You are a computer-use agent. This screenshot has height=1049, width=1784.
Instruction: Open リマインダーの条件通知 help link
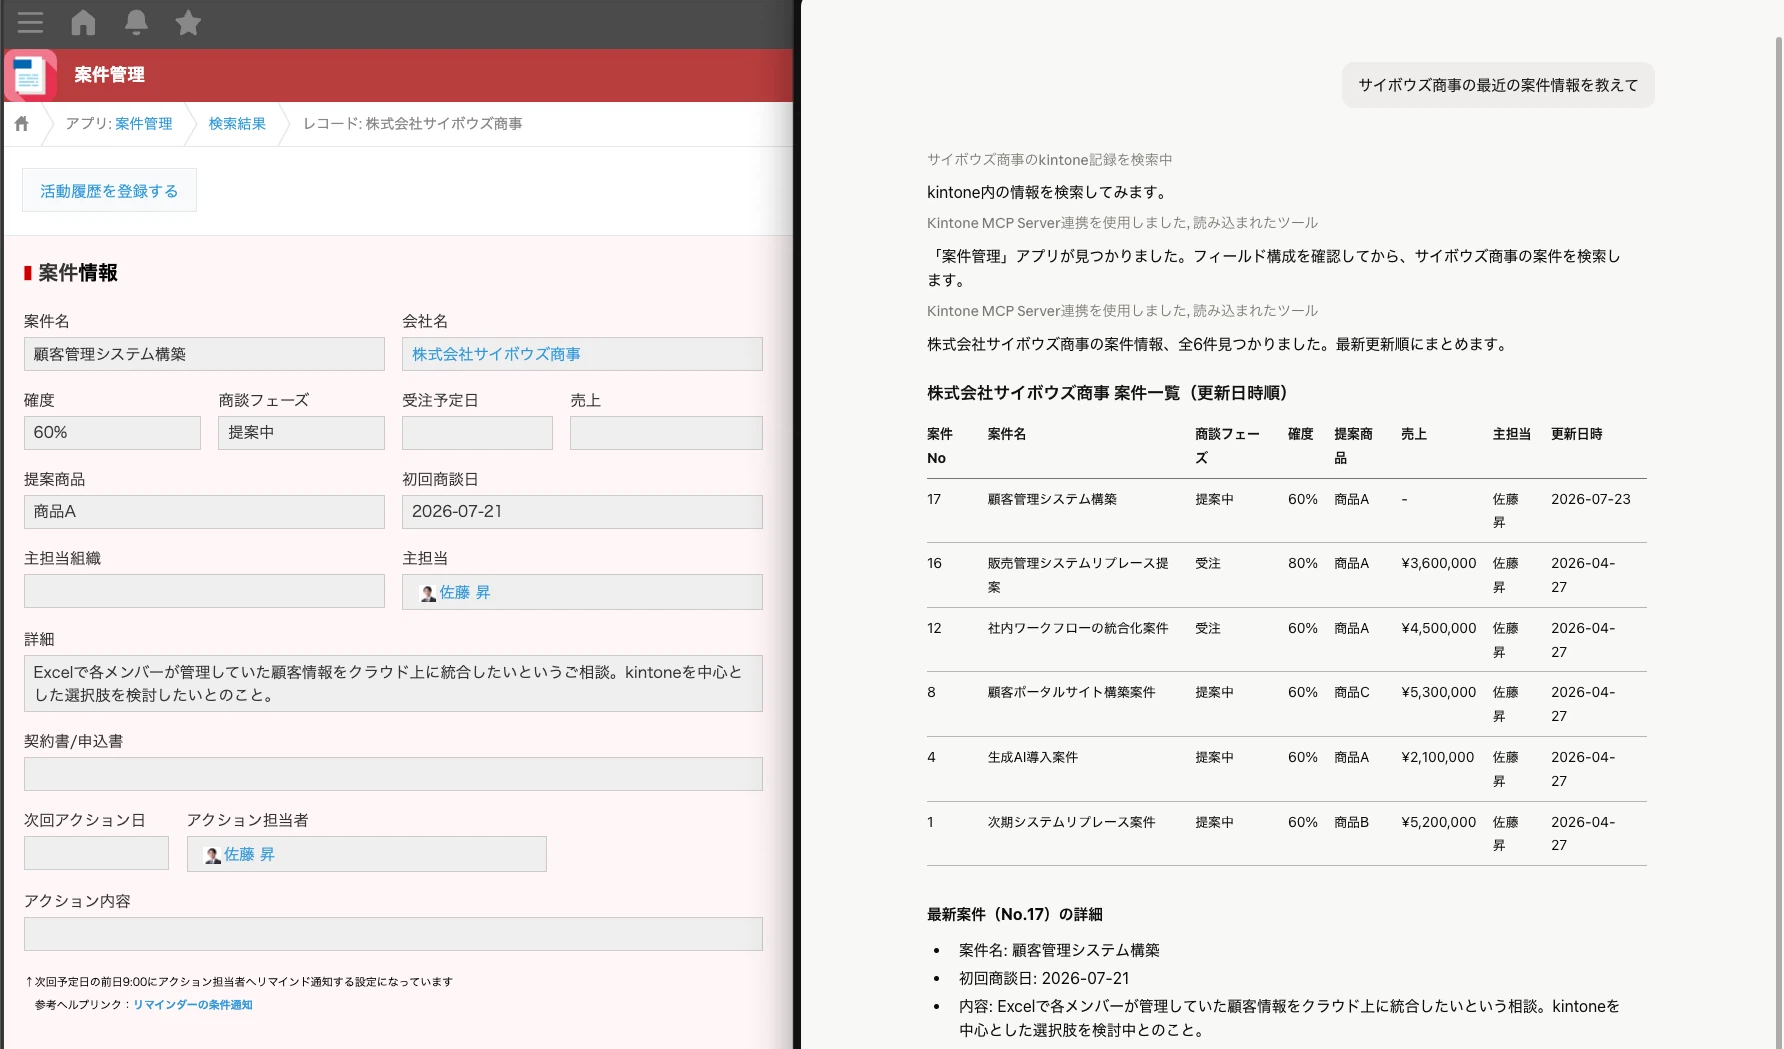tap(192, 1005)
